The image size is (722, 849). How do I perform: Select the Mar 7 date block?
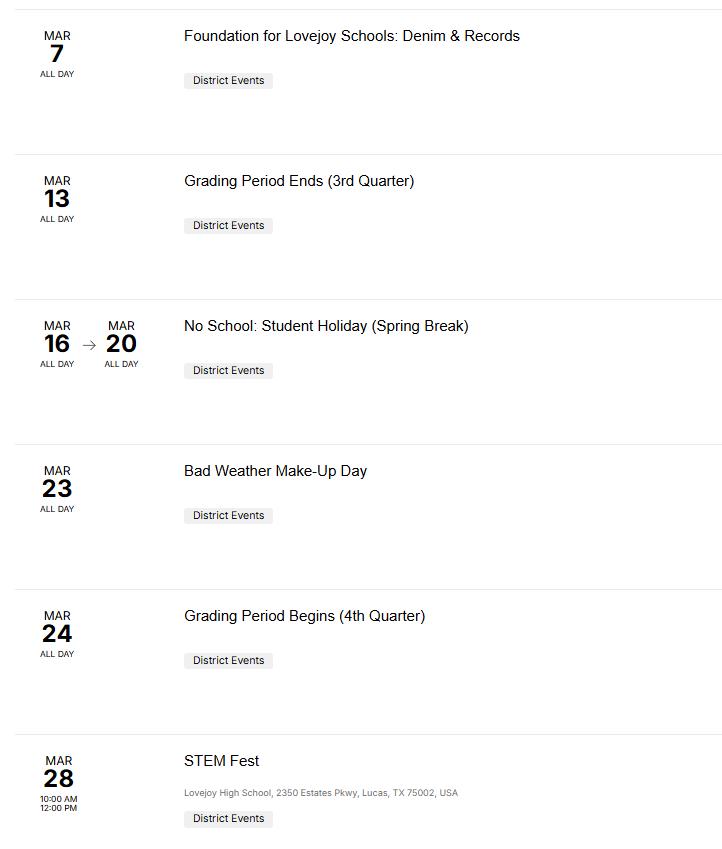[57, 54]
